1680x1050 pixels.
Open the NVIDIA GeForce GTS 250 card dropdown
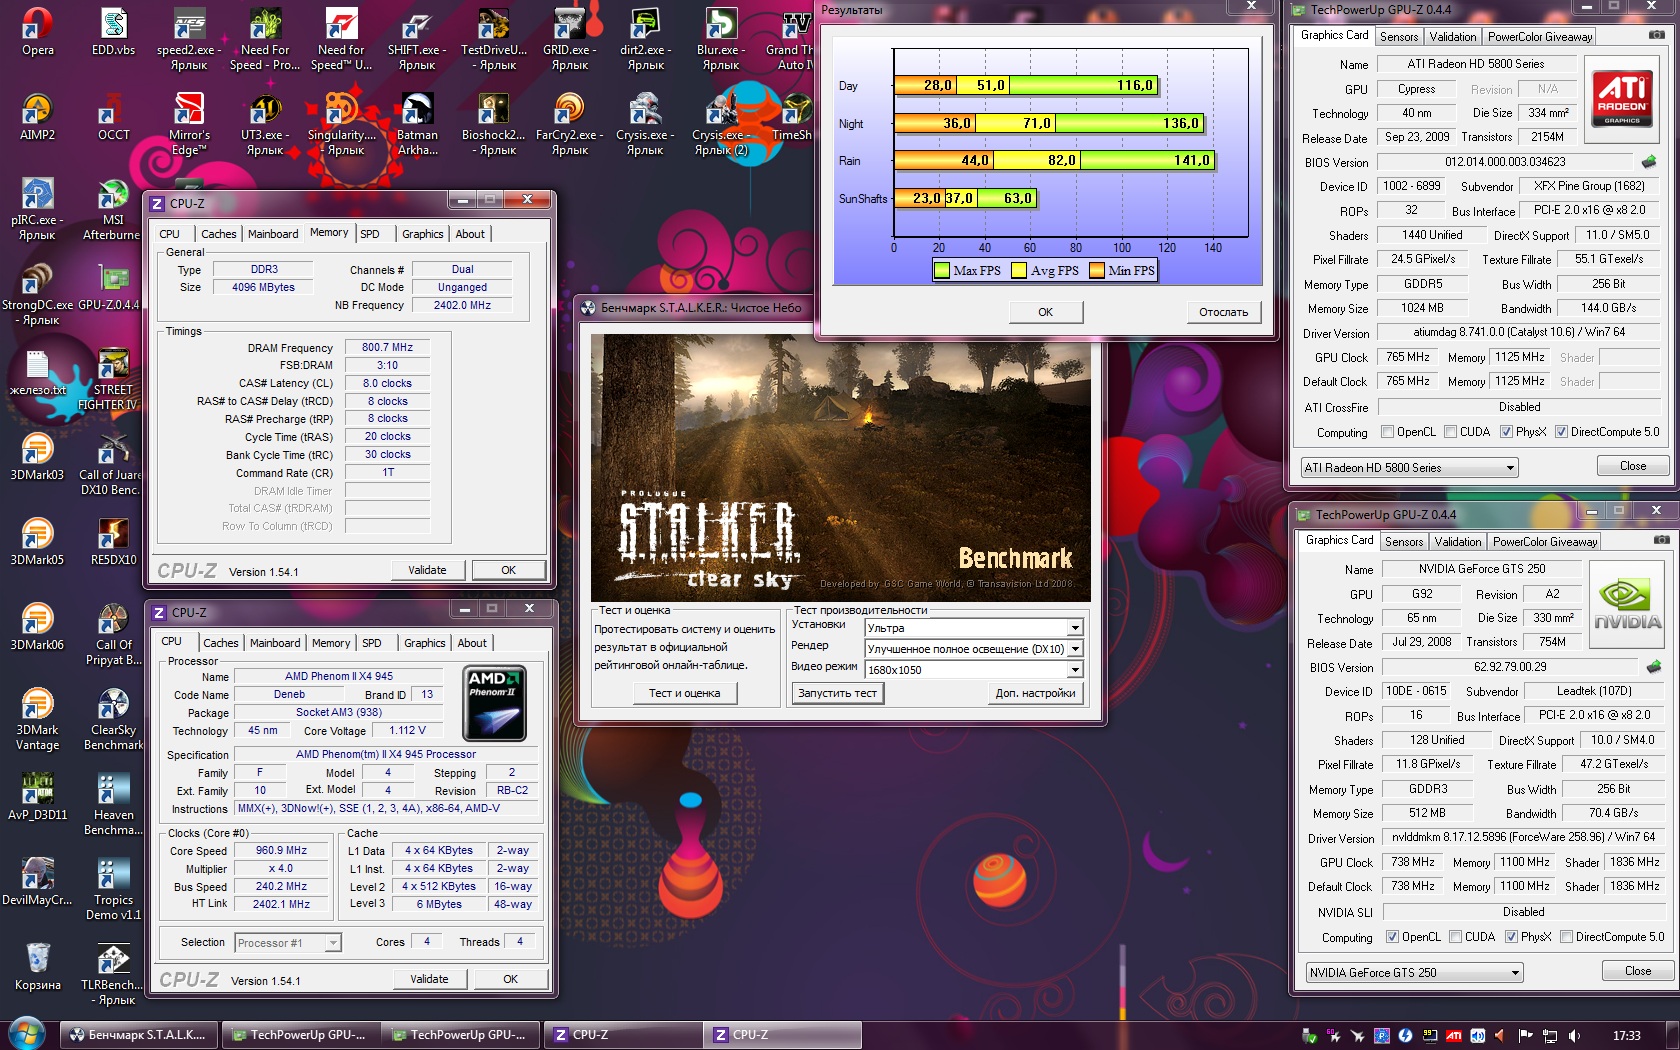[x=1414, y=973]
